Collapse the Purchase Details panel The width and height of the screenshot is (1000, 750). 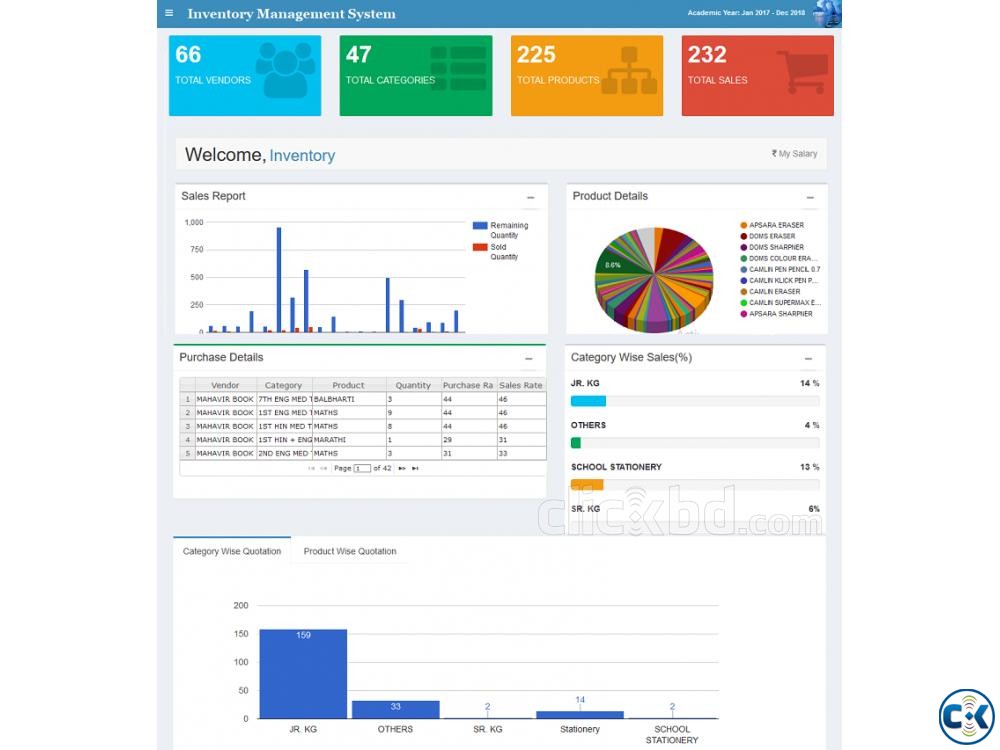coord(529,359)
